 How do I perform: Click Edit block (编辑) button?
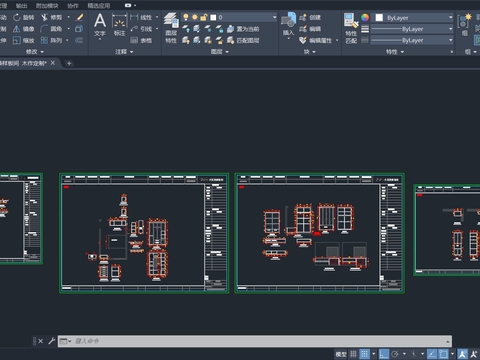tap(310, 29)
